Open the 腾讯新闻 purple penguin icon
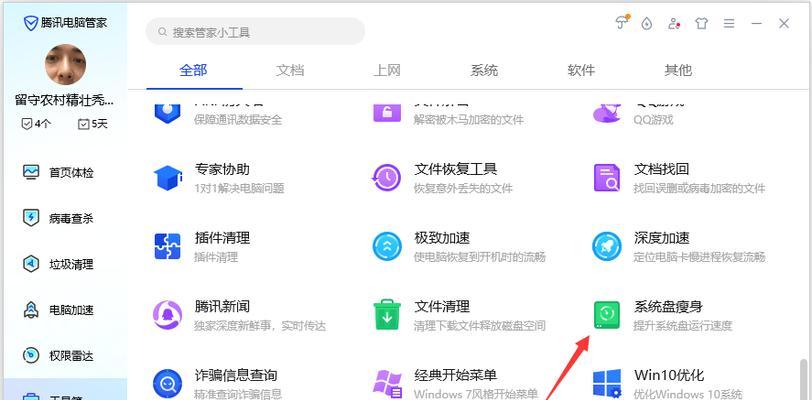This screenshot has width=812, height=400. (x=168, y=315)
